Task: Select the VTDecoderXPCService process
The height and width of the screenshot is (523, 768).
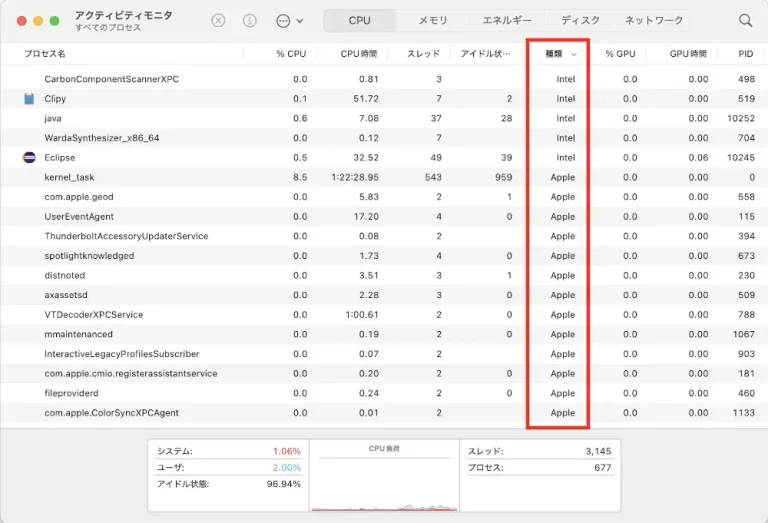Action: [x=94, y=314]
